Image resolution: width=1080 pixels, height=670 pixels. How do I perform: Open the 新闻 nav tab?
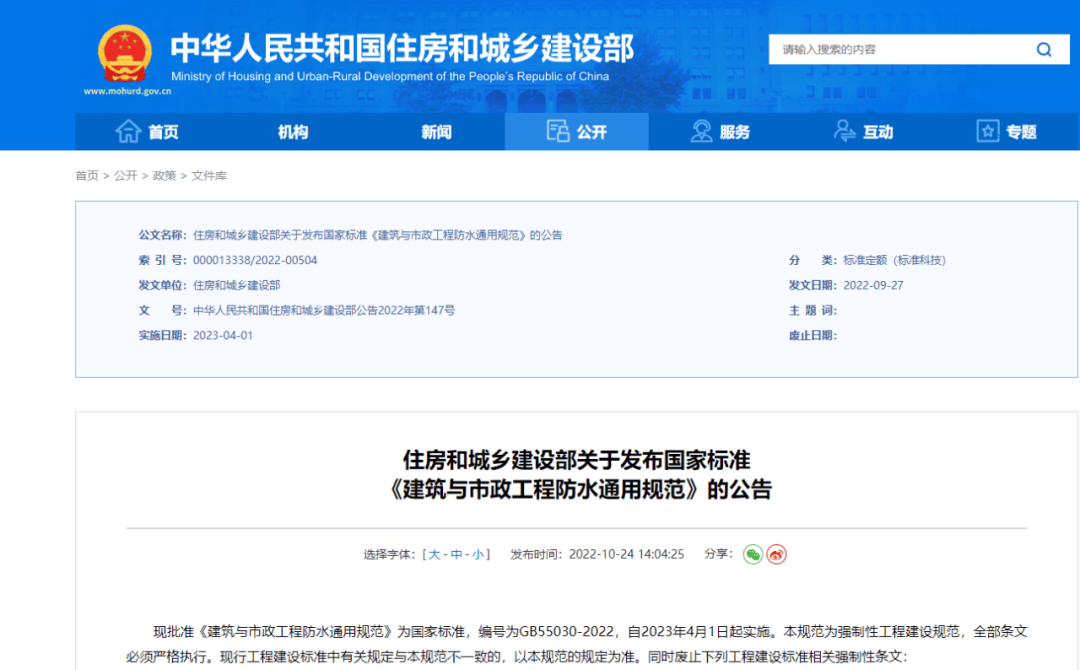tap(436, 132)
